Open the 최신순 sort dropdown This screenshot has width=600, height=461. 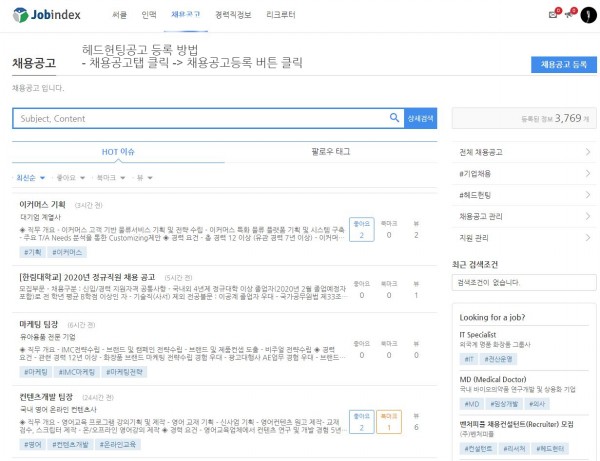point(25,177)
